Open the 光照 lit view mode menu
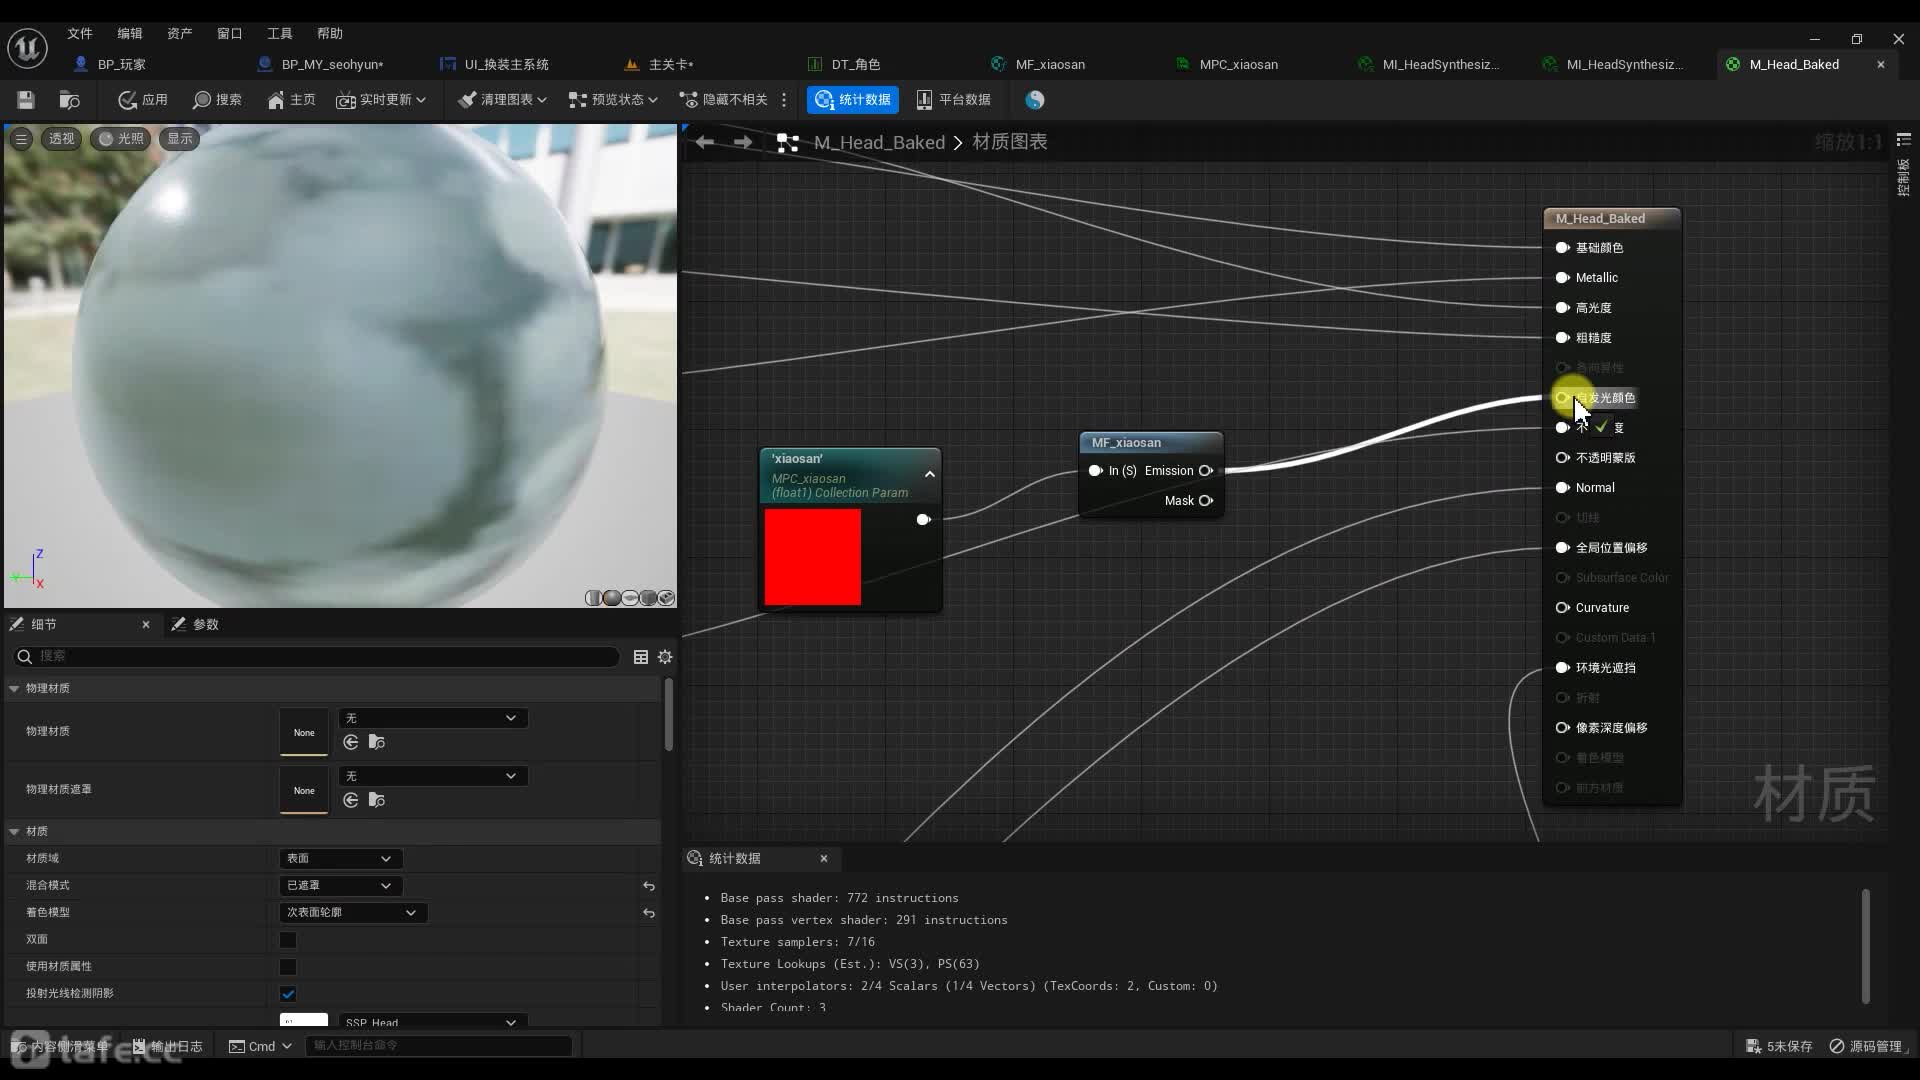1920x1080 pixels. pyautogui.click(x=120, y=139)
